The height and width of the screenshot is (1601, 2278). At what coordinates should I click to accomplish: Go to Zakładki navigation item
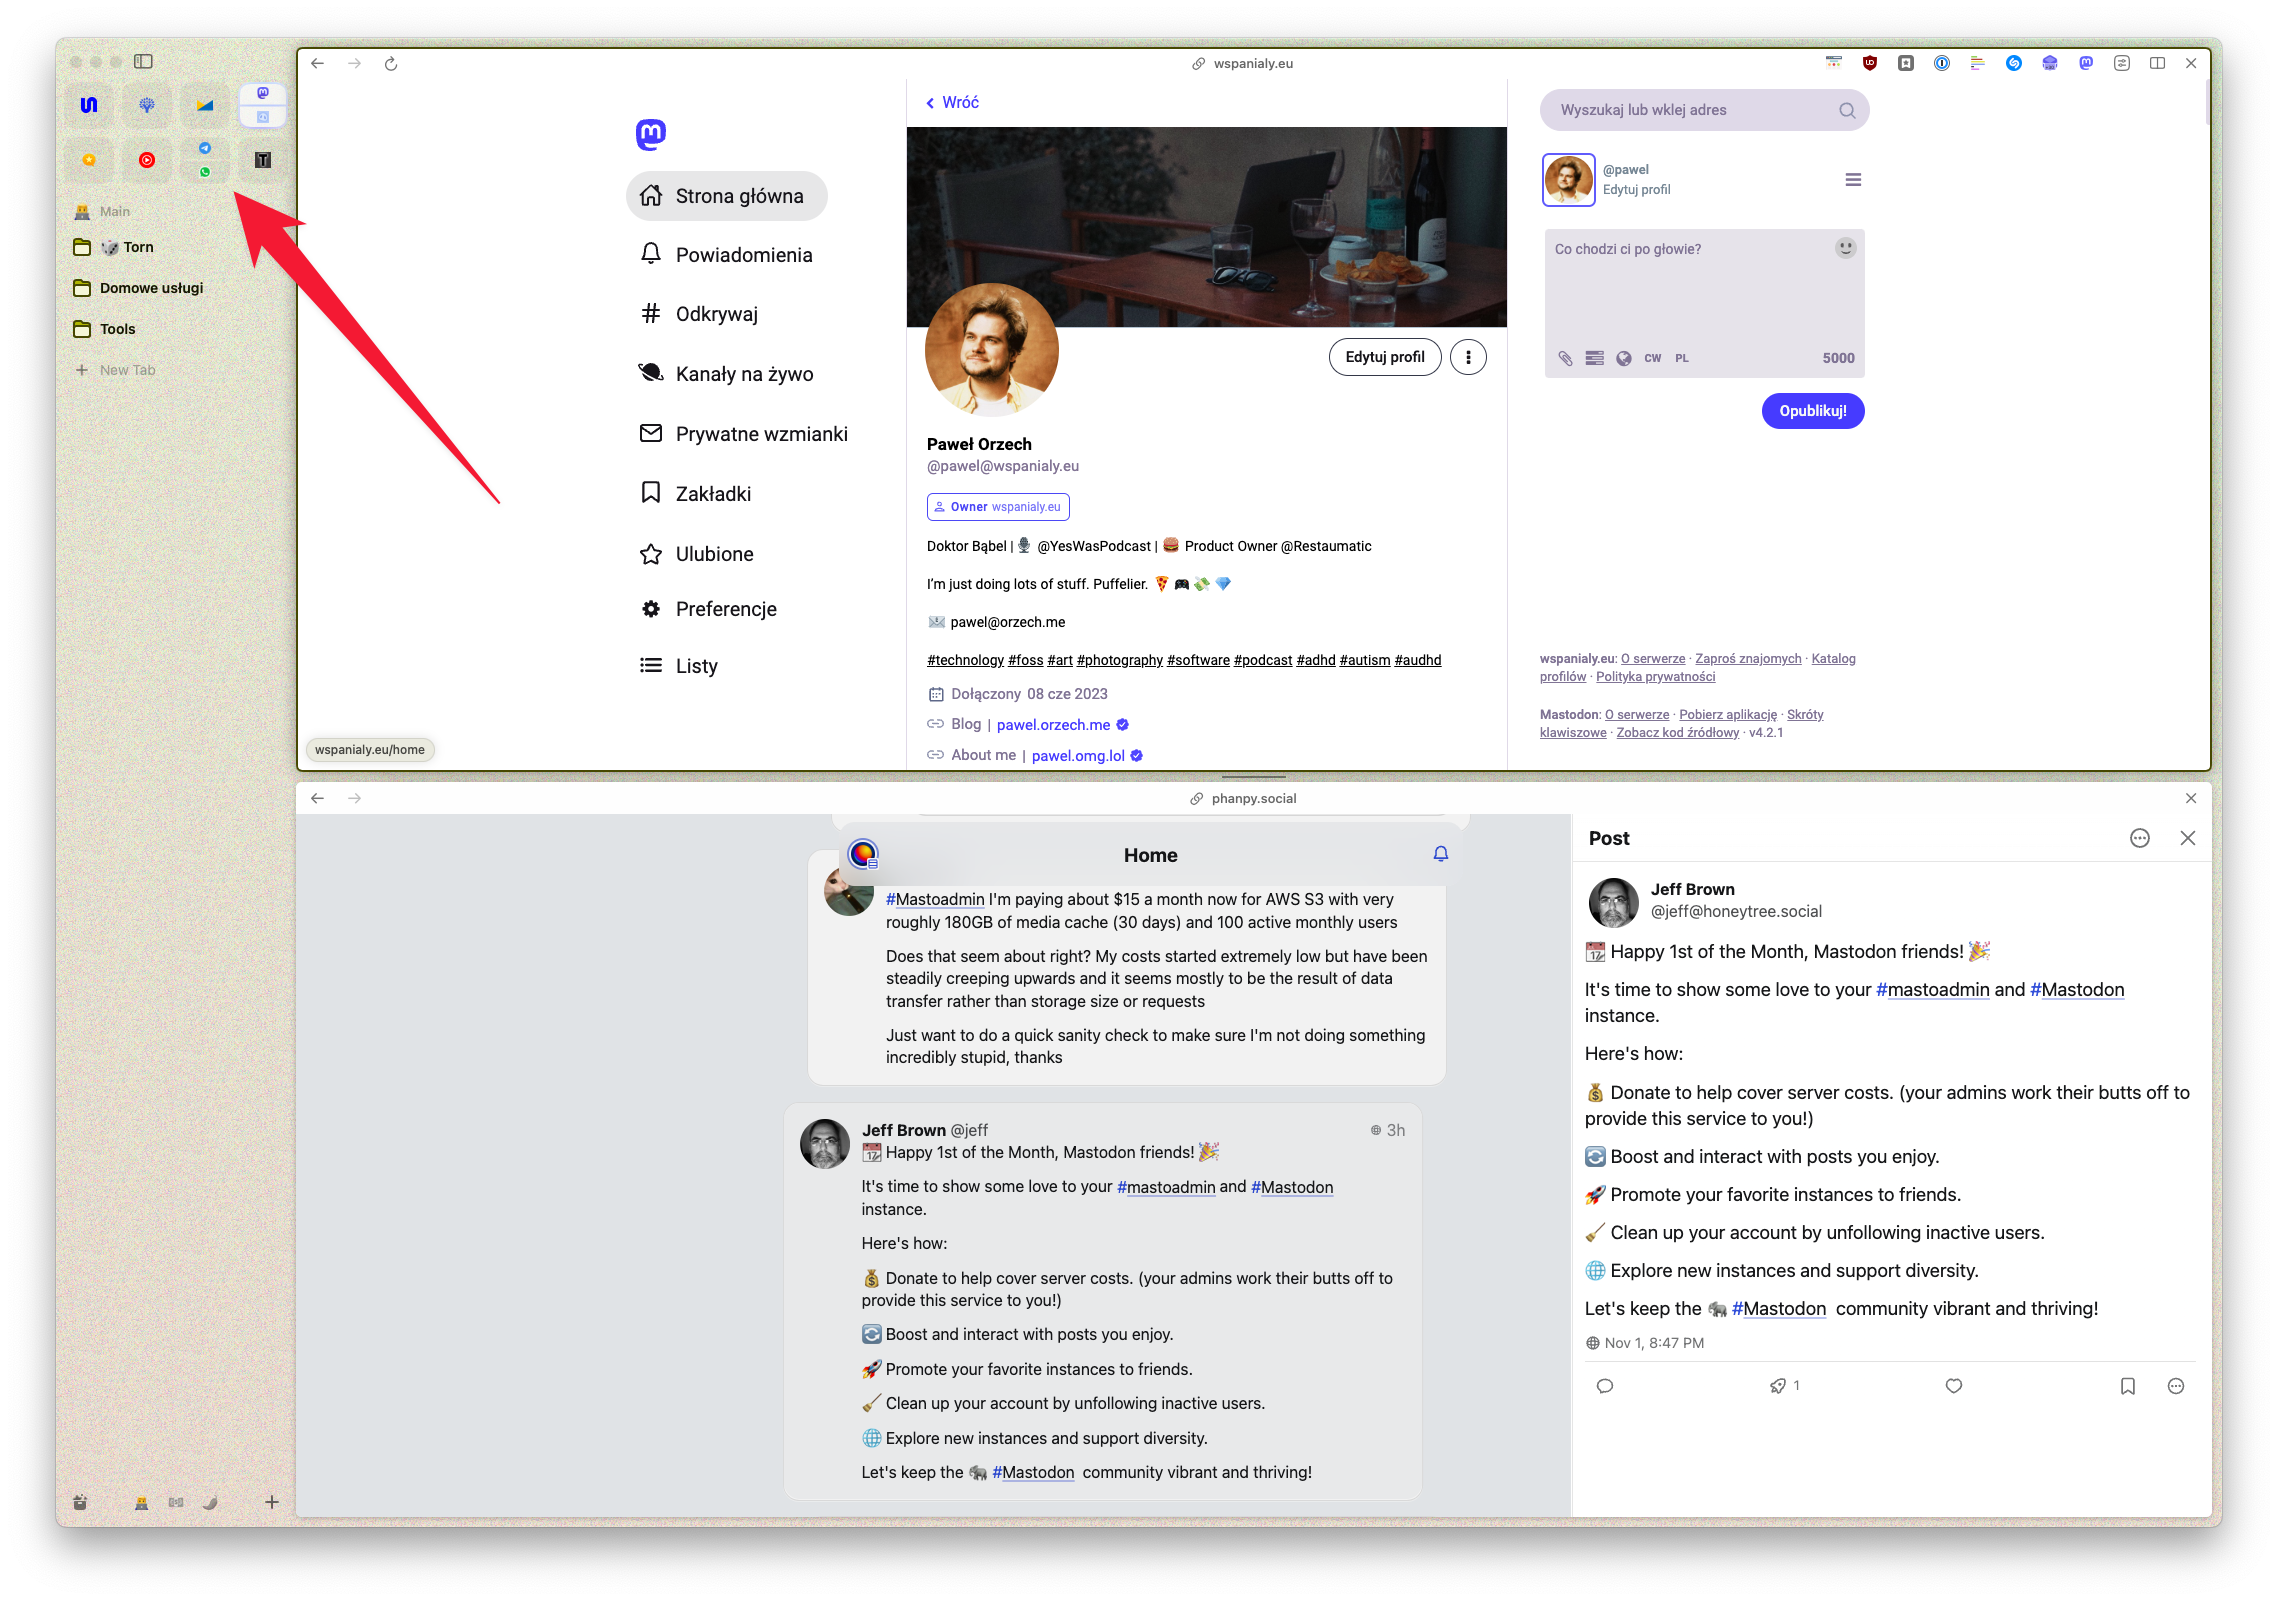pyautogui.click(x=712, y=494)
